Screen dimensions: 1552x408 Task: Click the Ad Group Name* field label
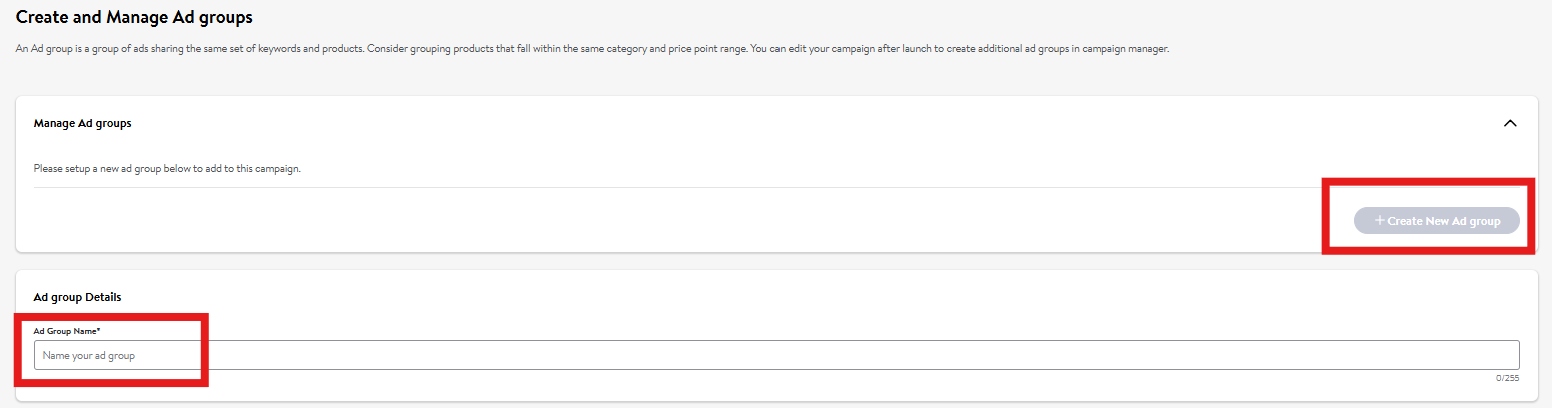(x=66, y=330)
